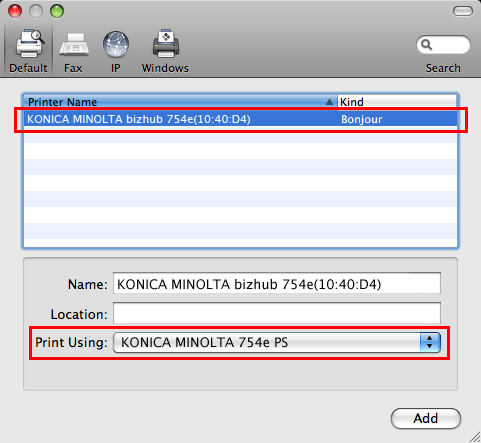Select KONICA MINOLTA bizhub 754e printer row

pyautogui.click(x=240, y=119)
